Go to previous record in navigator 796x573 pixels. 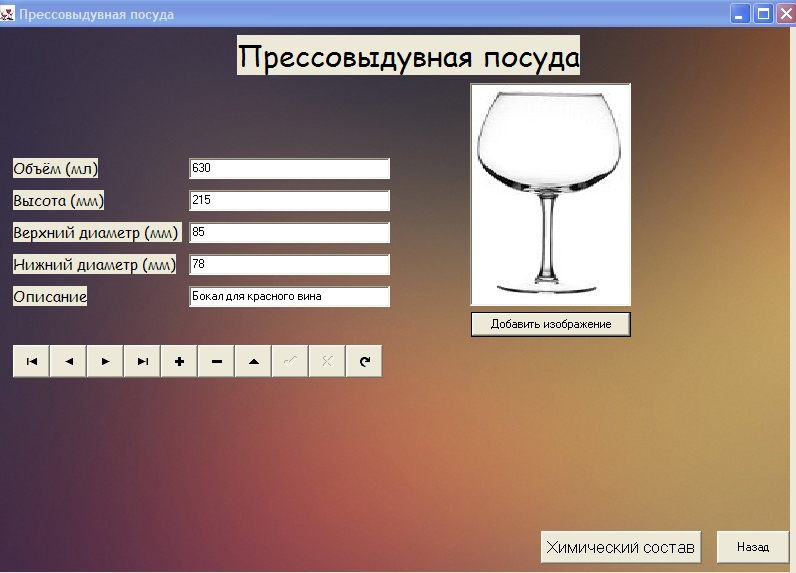point(68,361)
